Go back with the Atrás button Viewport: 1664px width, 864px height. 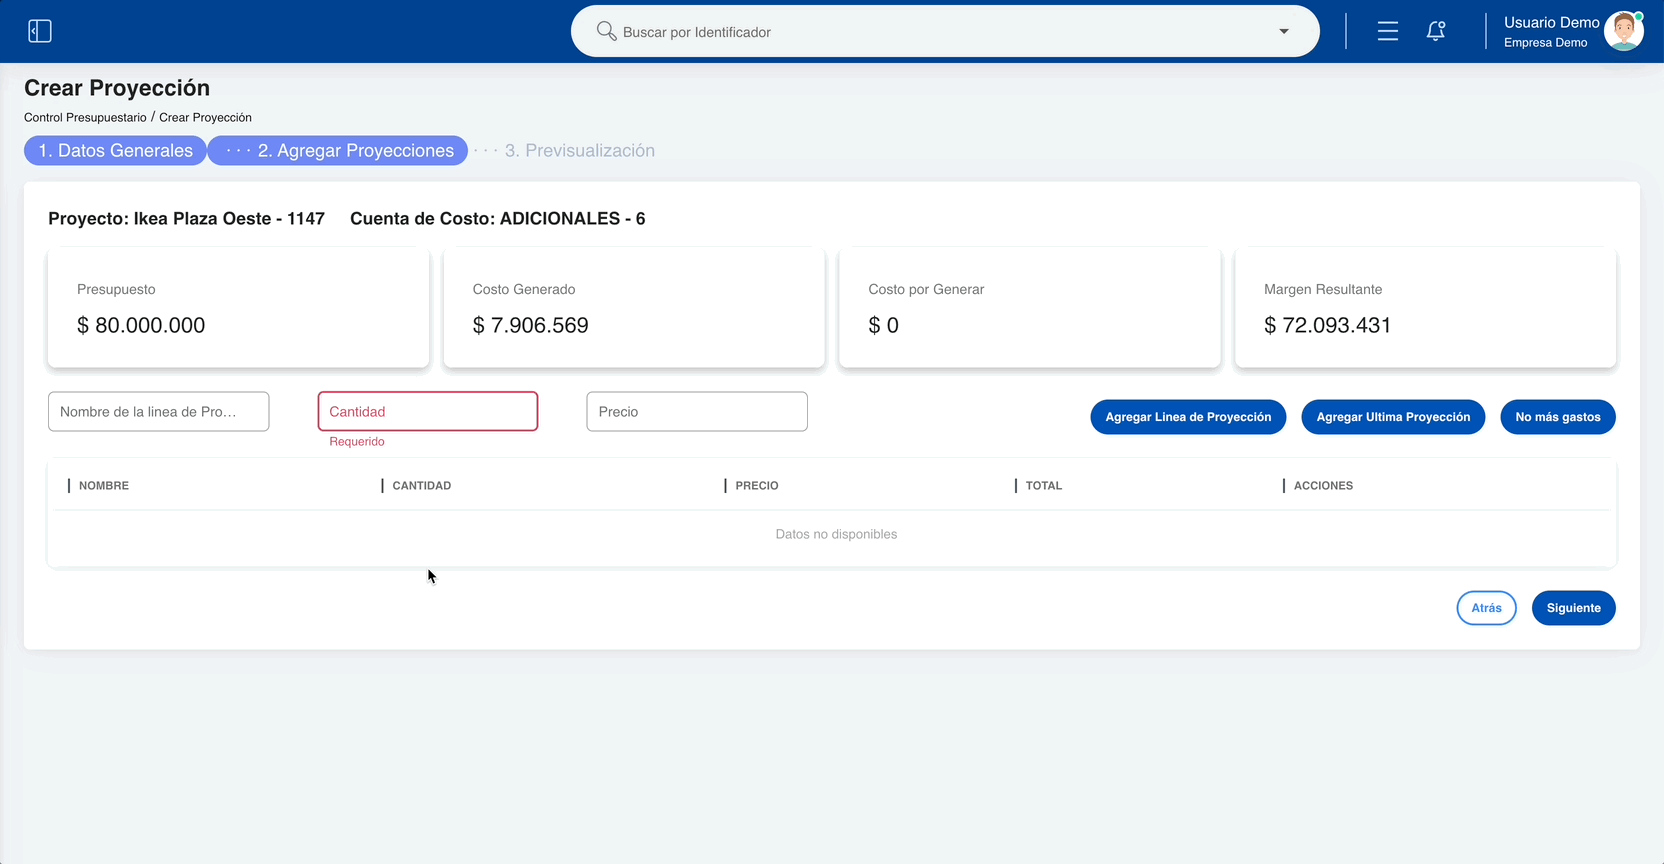click(x=1486, y=608)
